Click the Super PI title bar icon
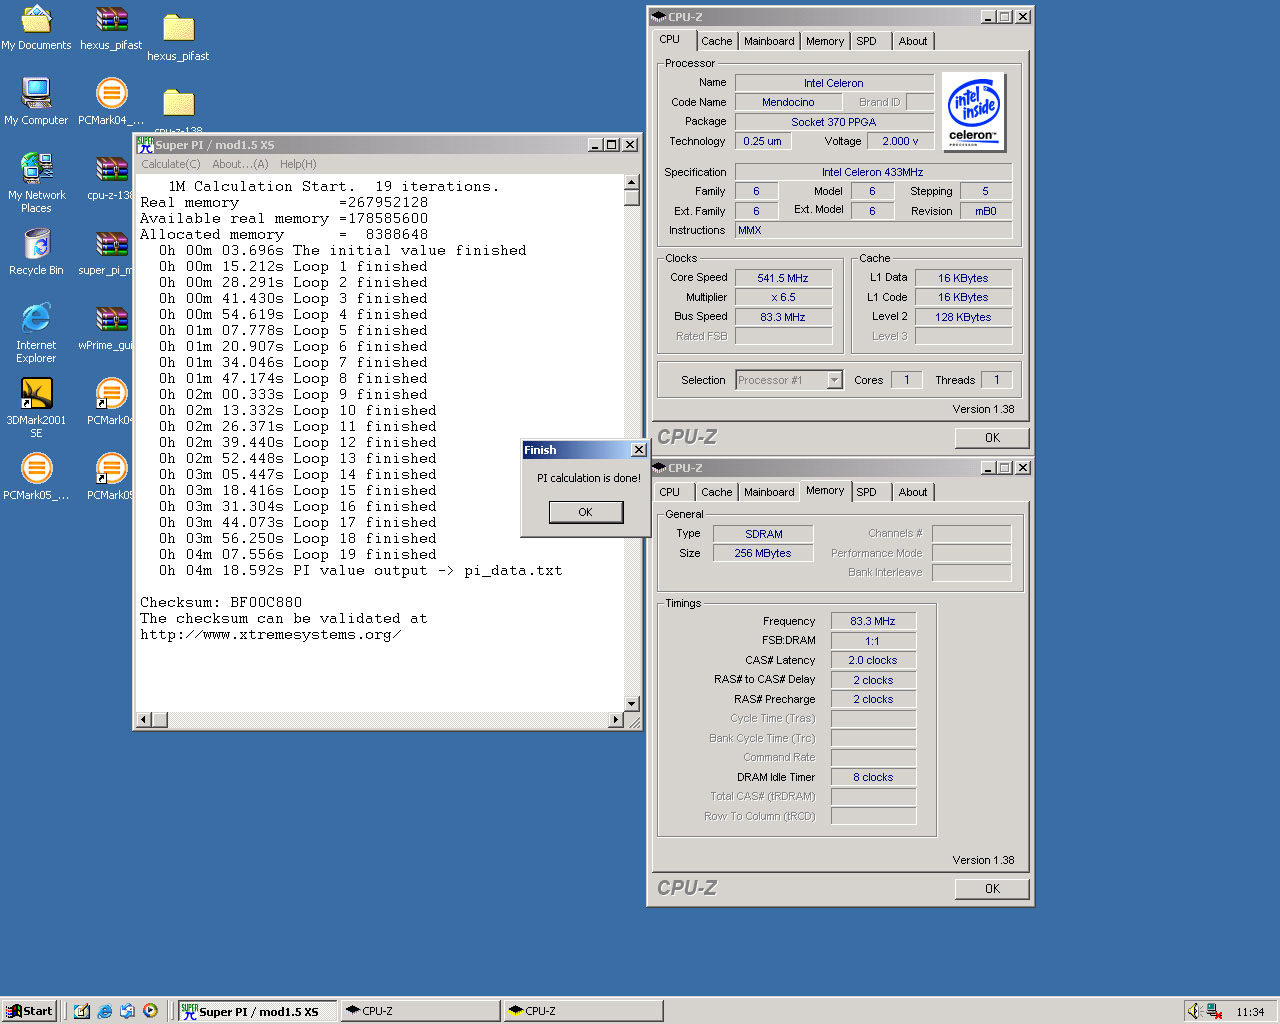Screen dimensions: 1280x1024 (145, 145)
